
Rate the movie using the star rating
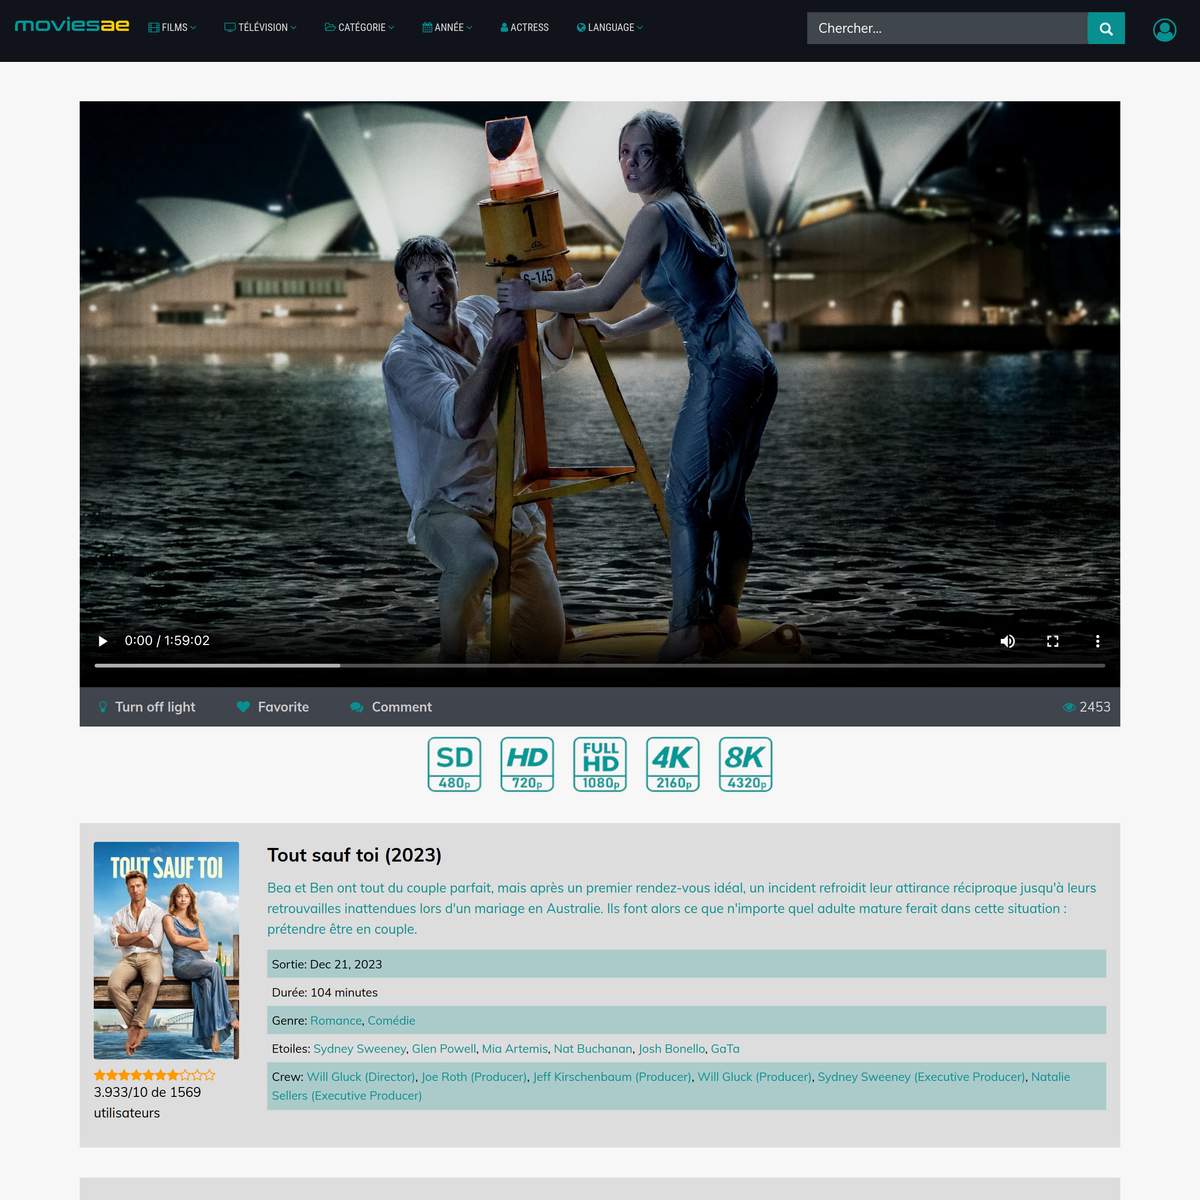[154, 1075]
